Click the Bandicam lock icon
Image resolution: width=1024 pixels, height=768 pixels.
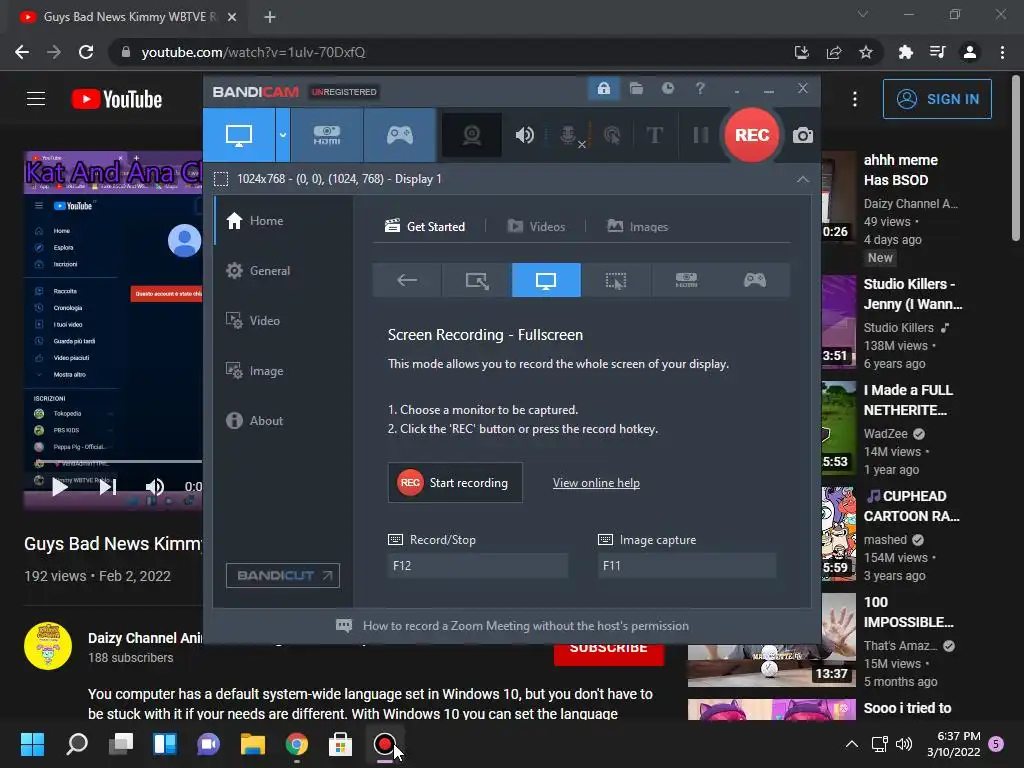(x=603, y=88)
